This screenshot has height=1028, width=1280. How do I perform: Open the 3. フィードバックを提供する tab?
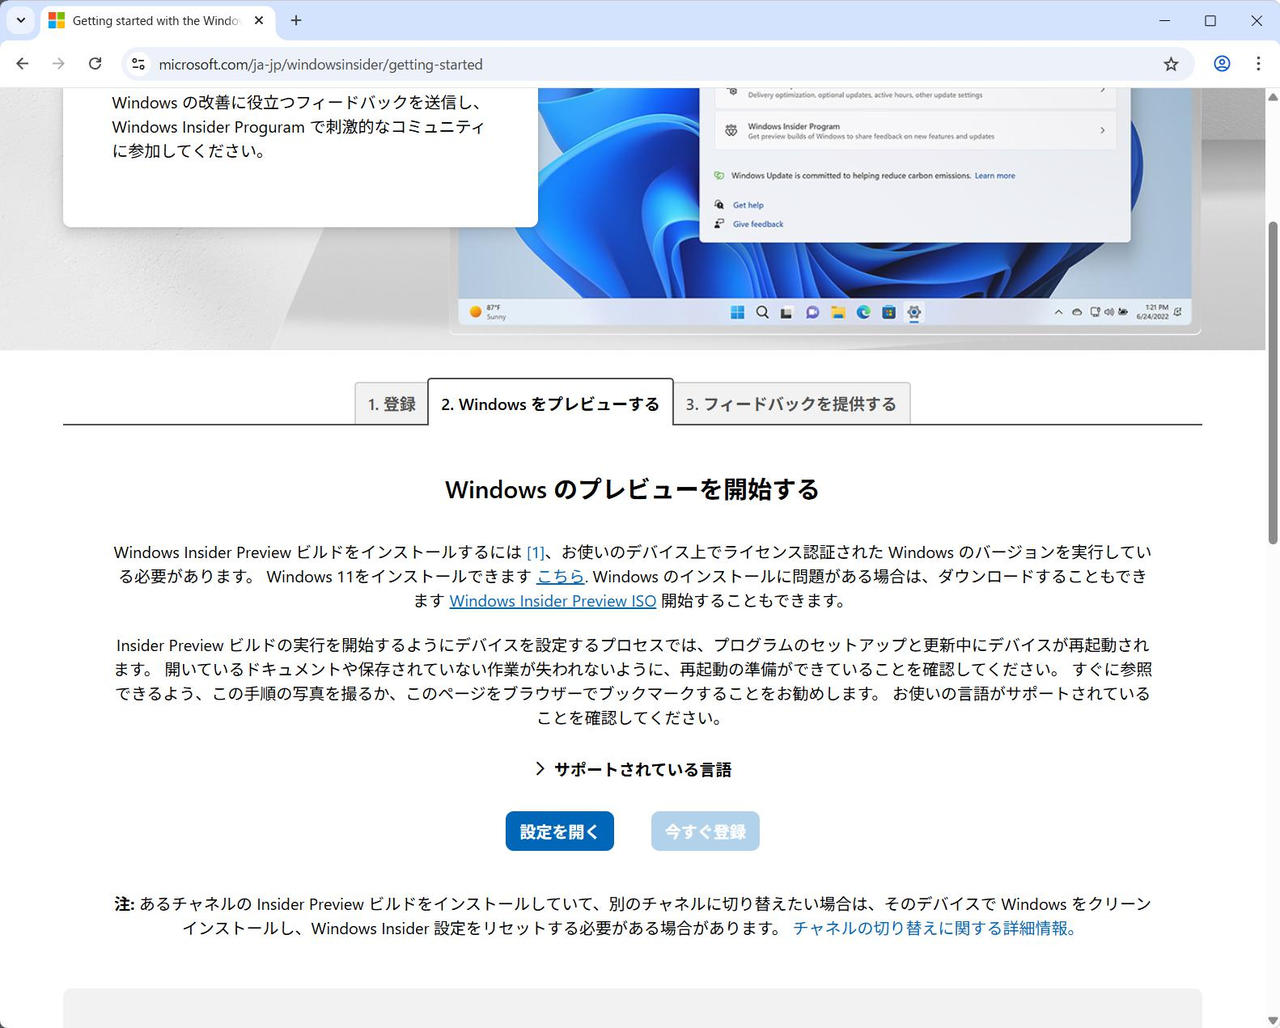pos(791,404)
